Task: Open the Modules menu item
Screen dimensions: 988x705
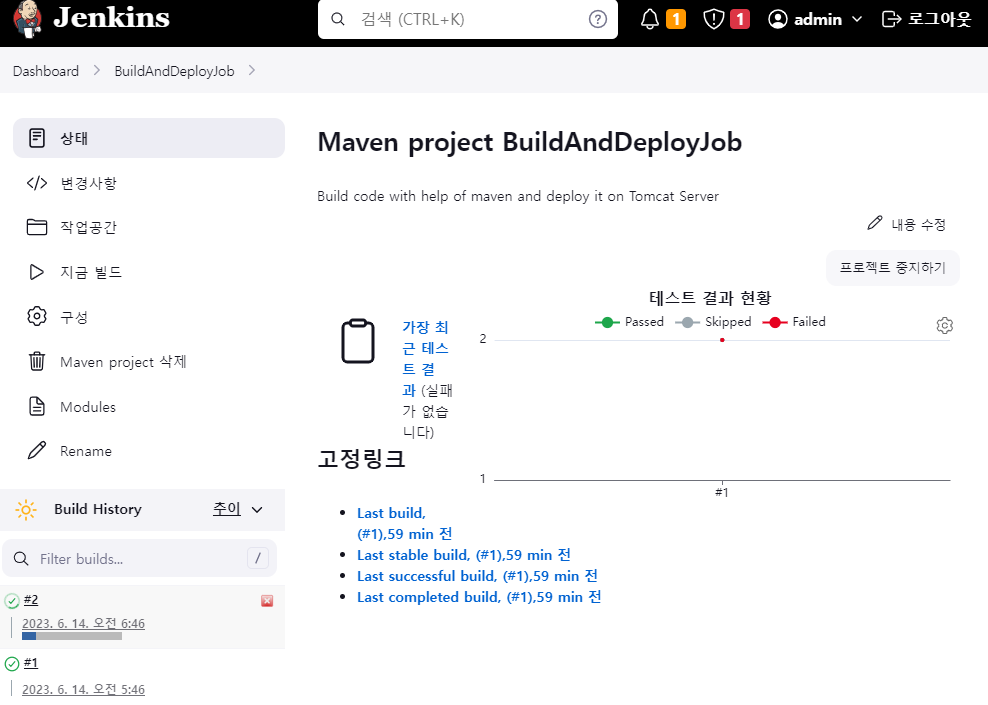Action: click(149, 406)
